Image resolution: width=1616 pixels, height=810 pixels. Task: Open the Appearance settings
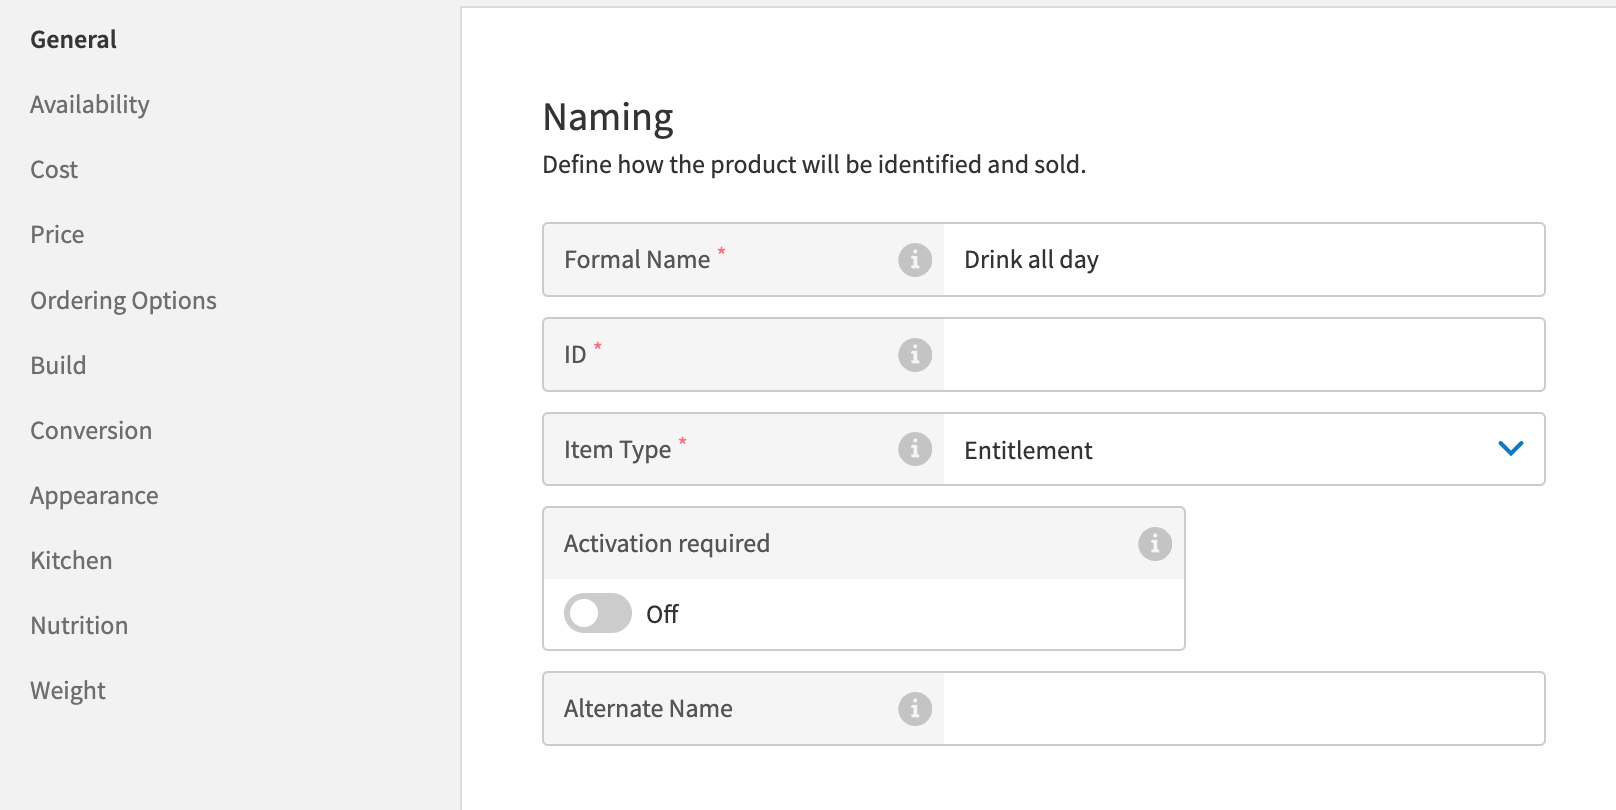click(x=94, y=495)
